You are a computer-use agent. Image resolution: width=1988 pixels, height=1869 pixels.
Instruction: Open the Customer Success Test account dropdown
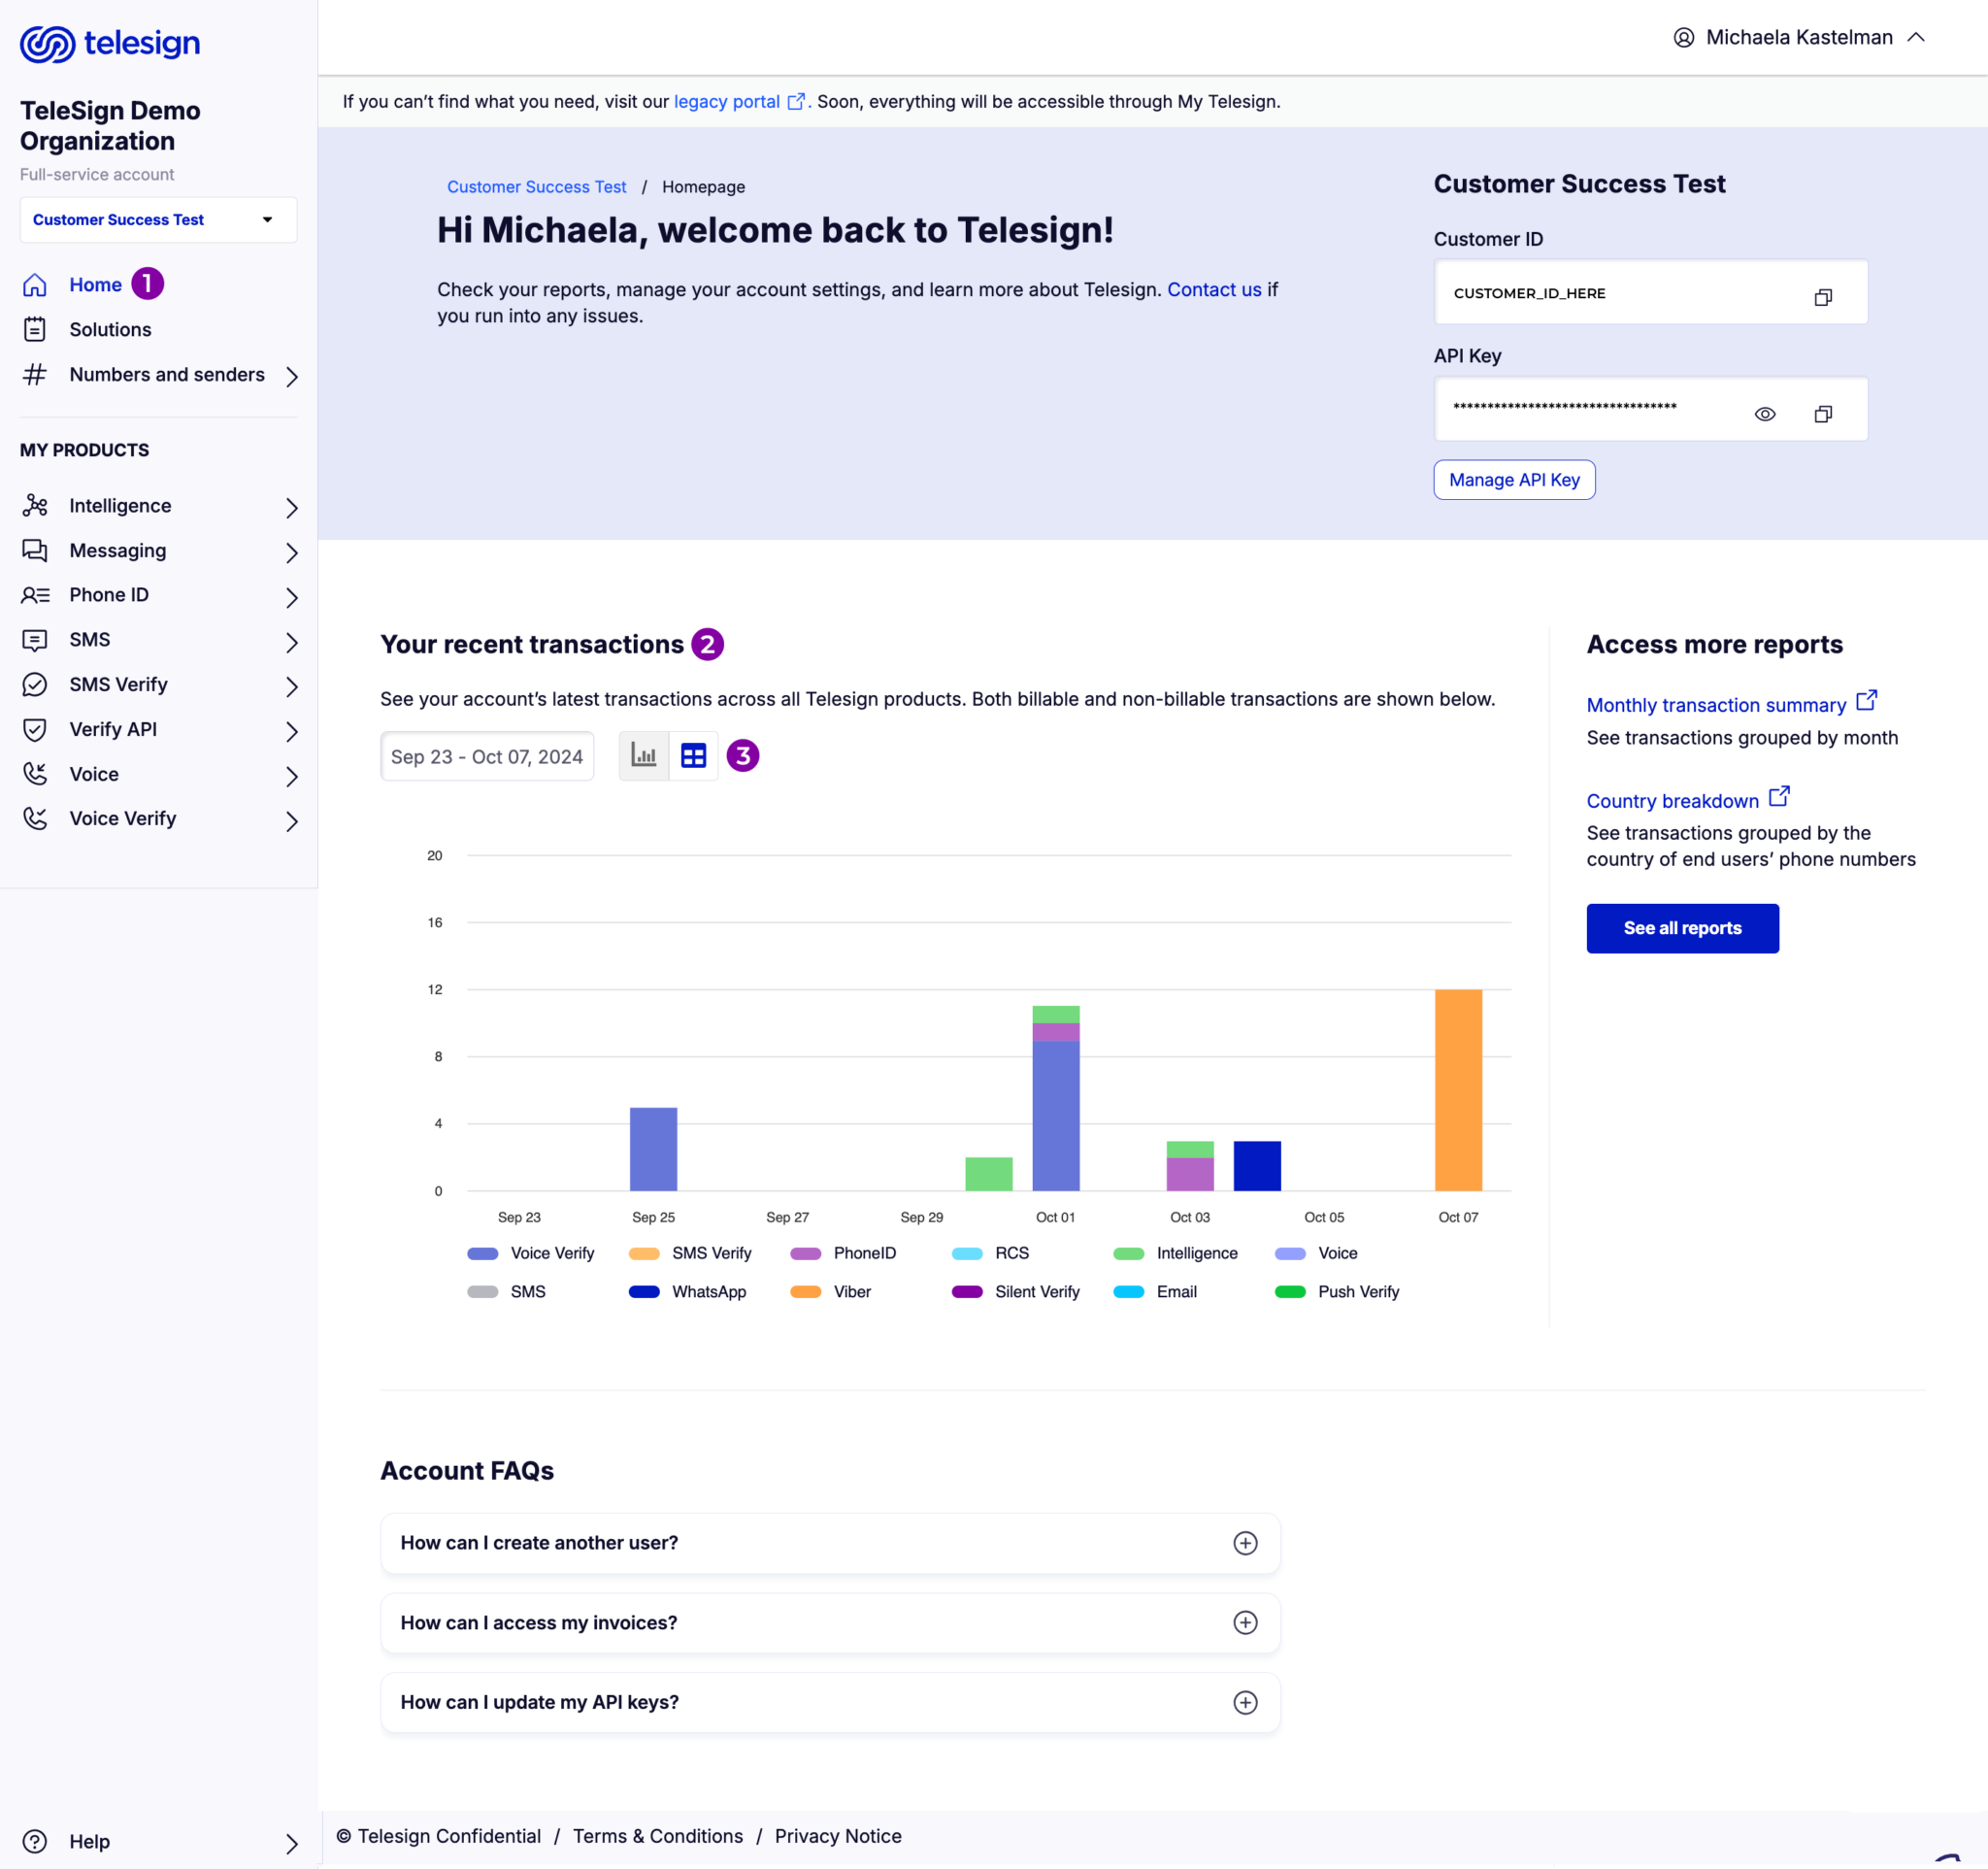(158, 220)
